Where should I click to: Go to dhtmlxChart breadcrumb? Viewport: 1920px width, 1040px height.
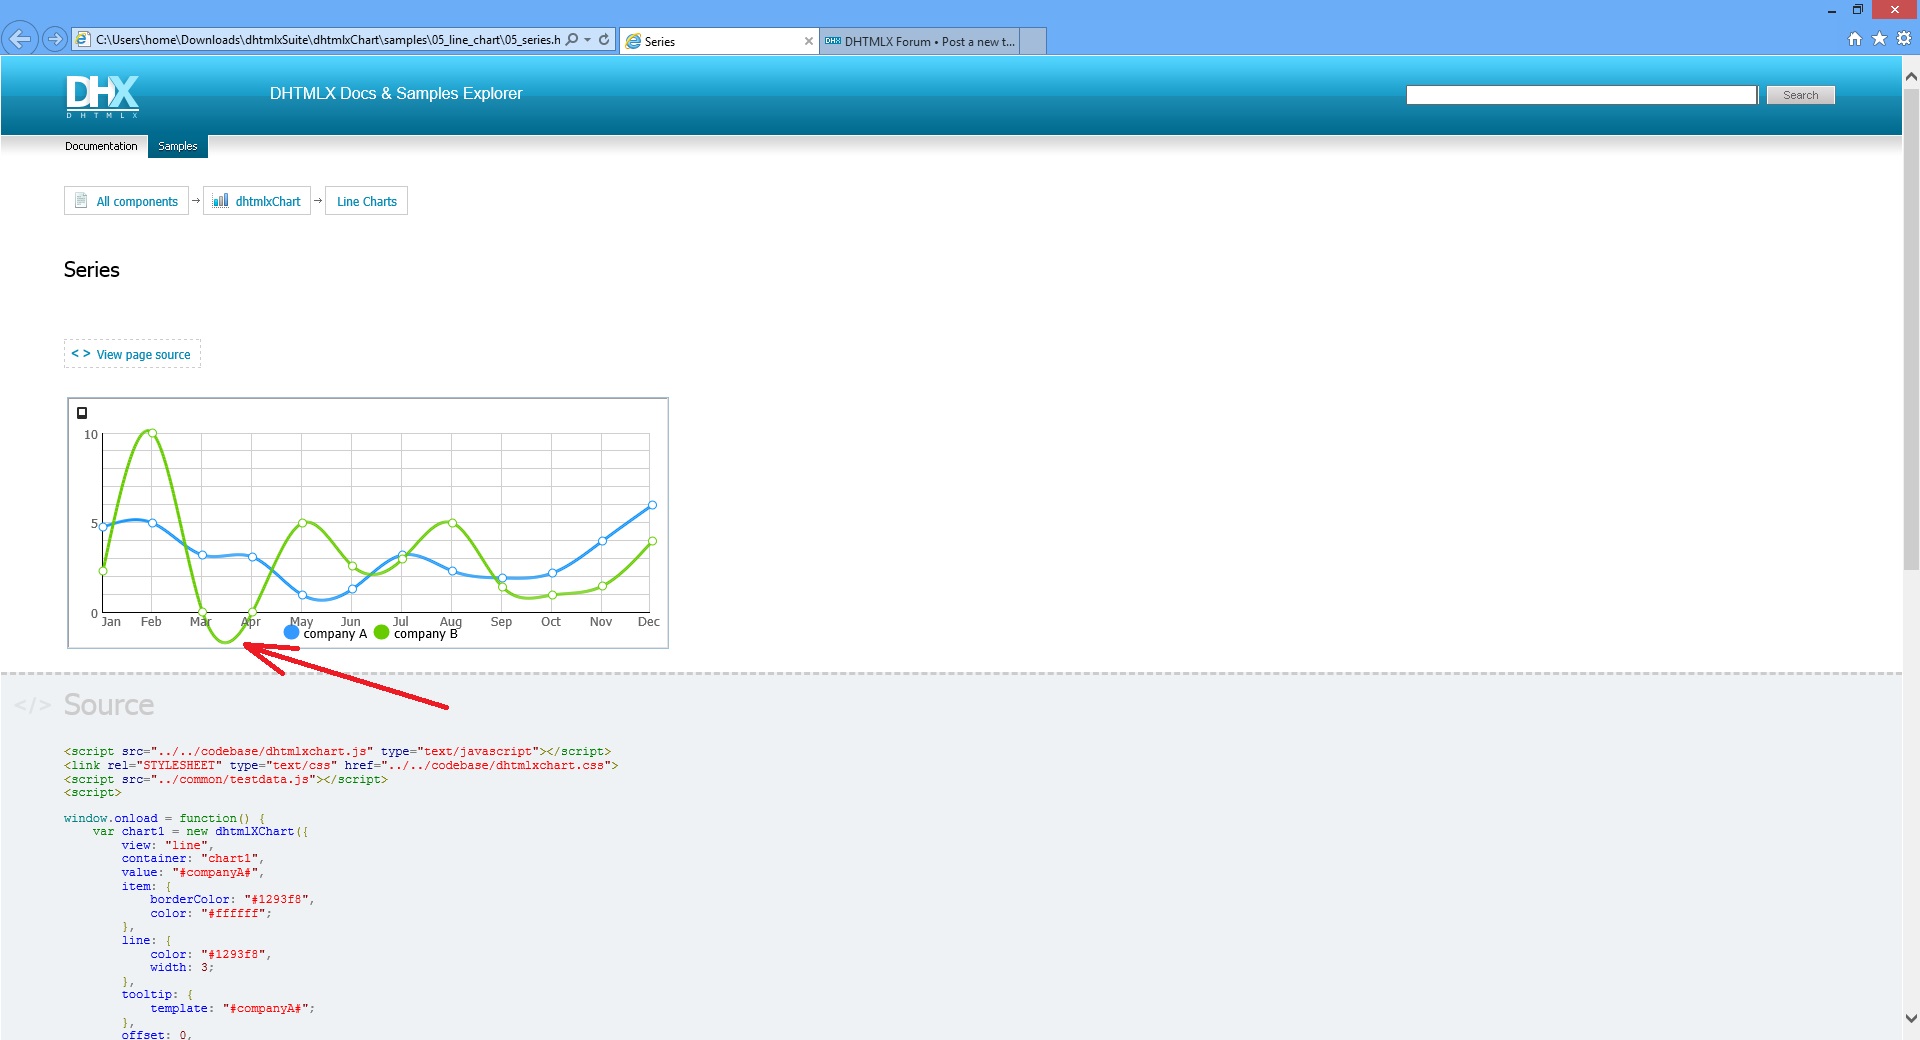[x=257, y=201]
